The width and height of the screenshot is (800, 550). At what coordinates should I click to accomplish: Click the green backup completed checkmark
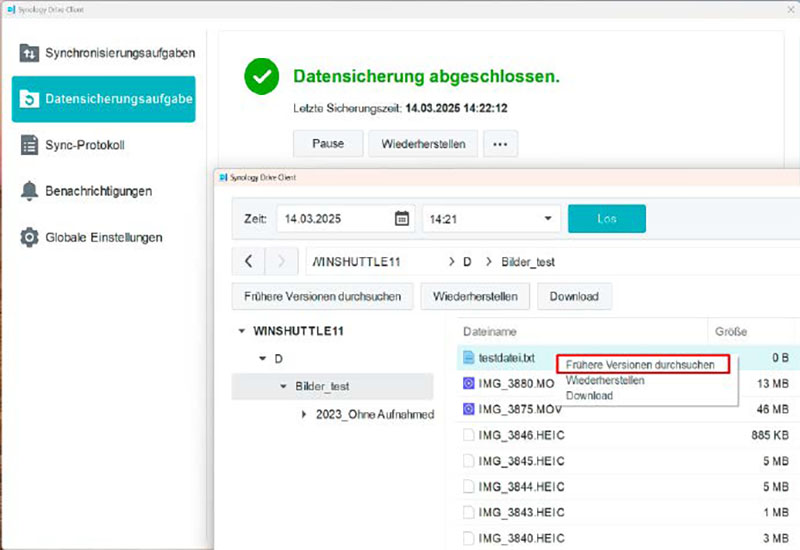point(262,77)
